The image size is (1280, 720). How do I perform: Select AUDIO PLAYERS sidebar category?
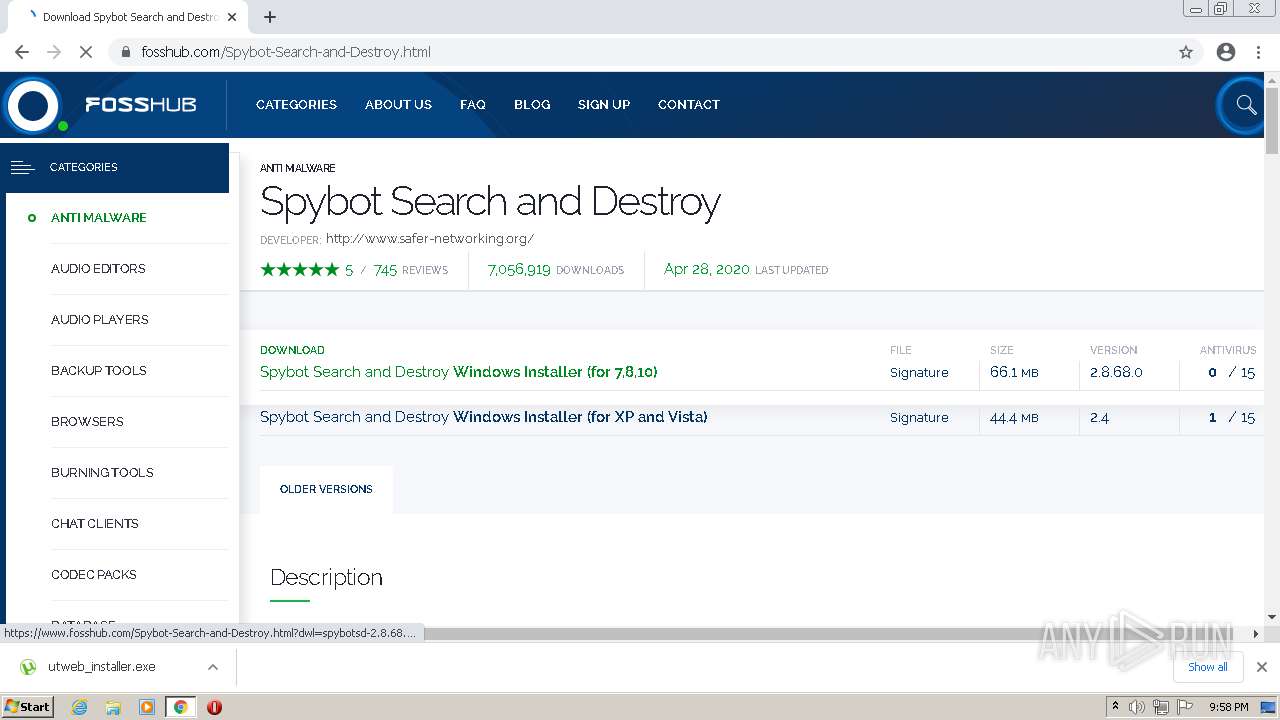100,319
